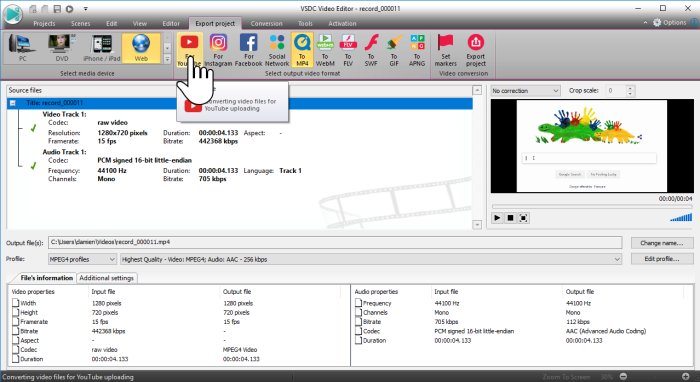Expand the media device gallery list
700x382 pixels.
pyautogui.click(x=167, y=59)
